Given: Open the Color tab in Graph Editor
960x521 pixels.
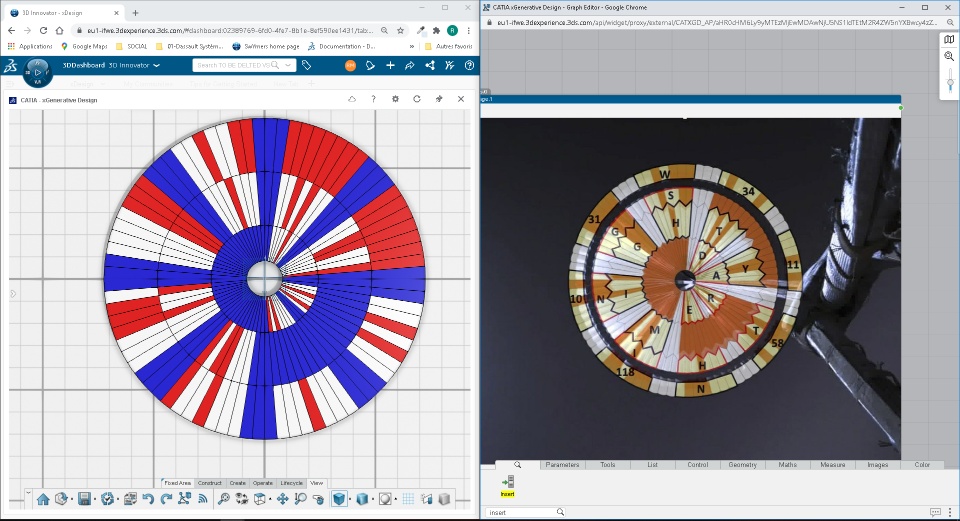Looking at the screenshot, I should (x=922, y=465).
